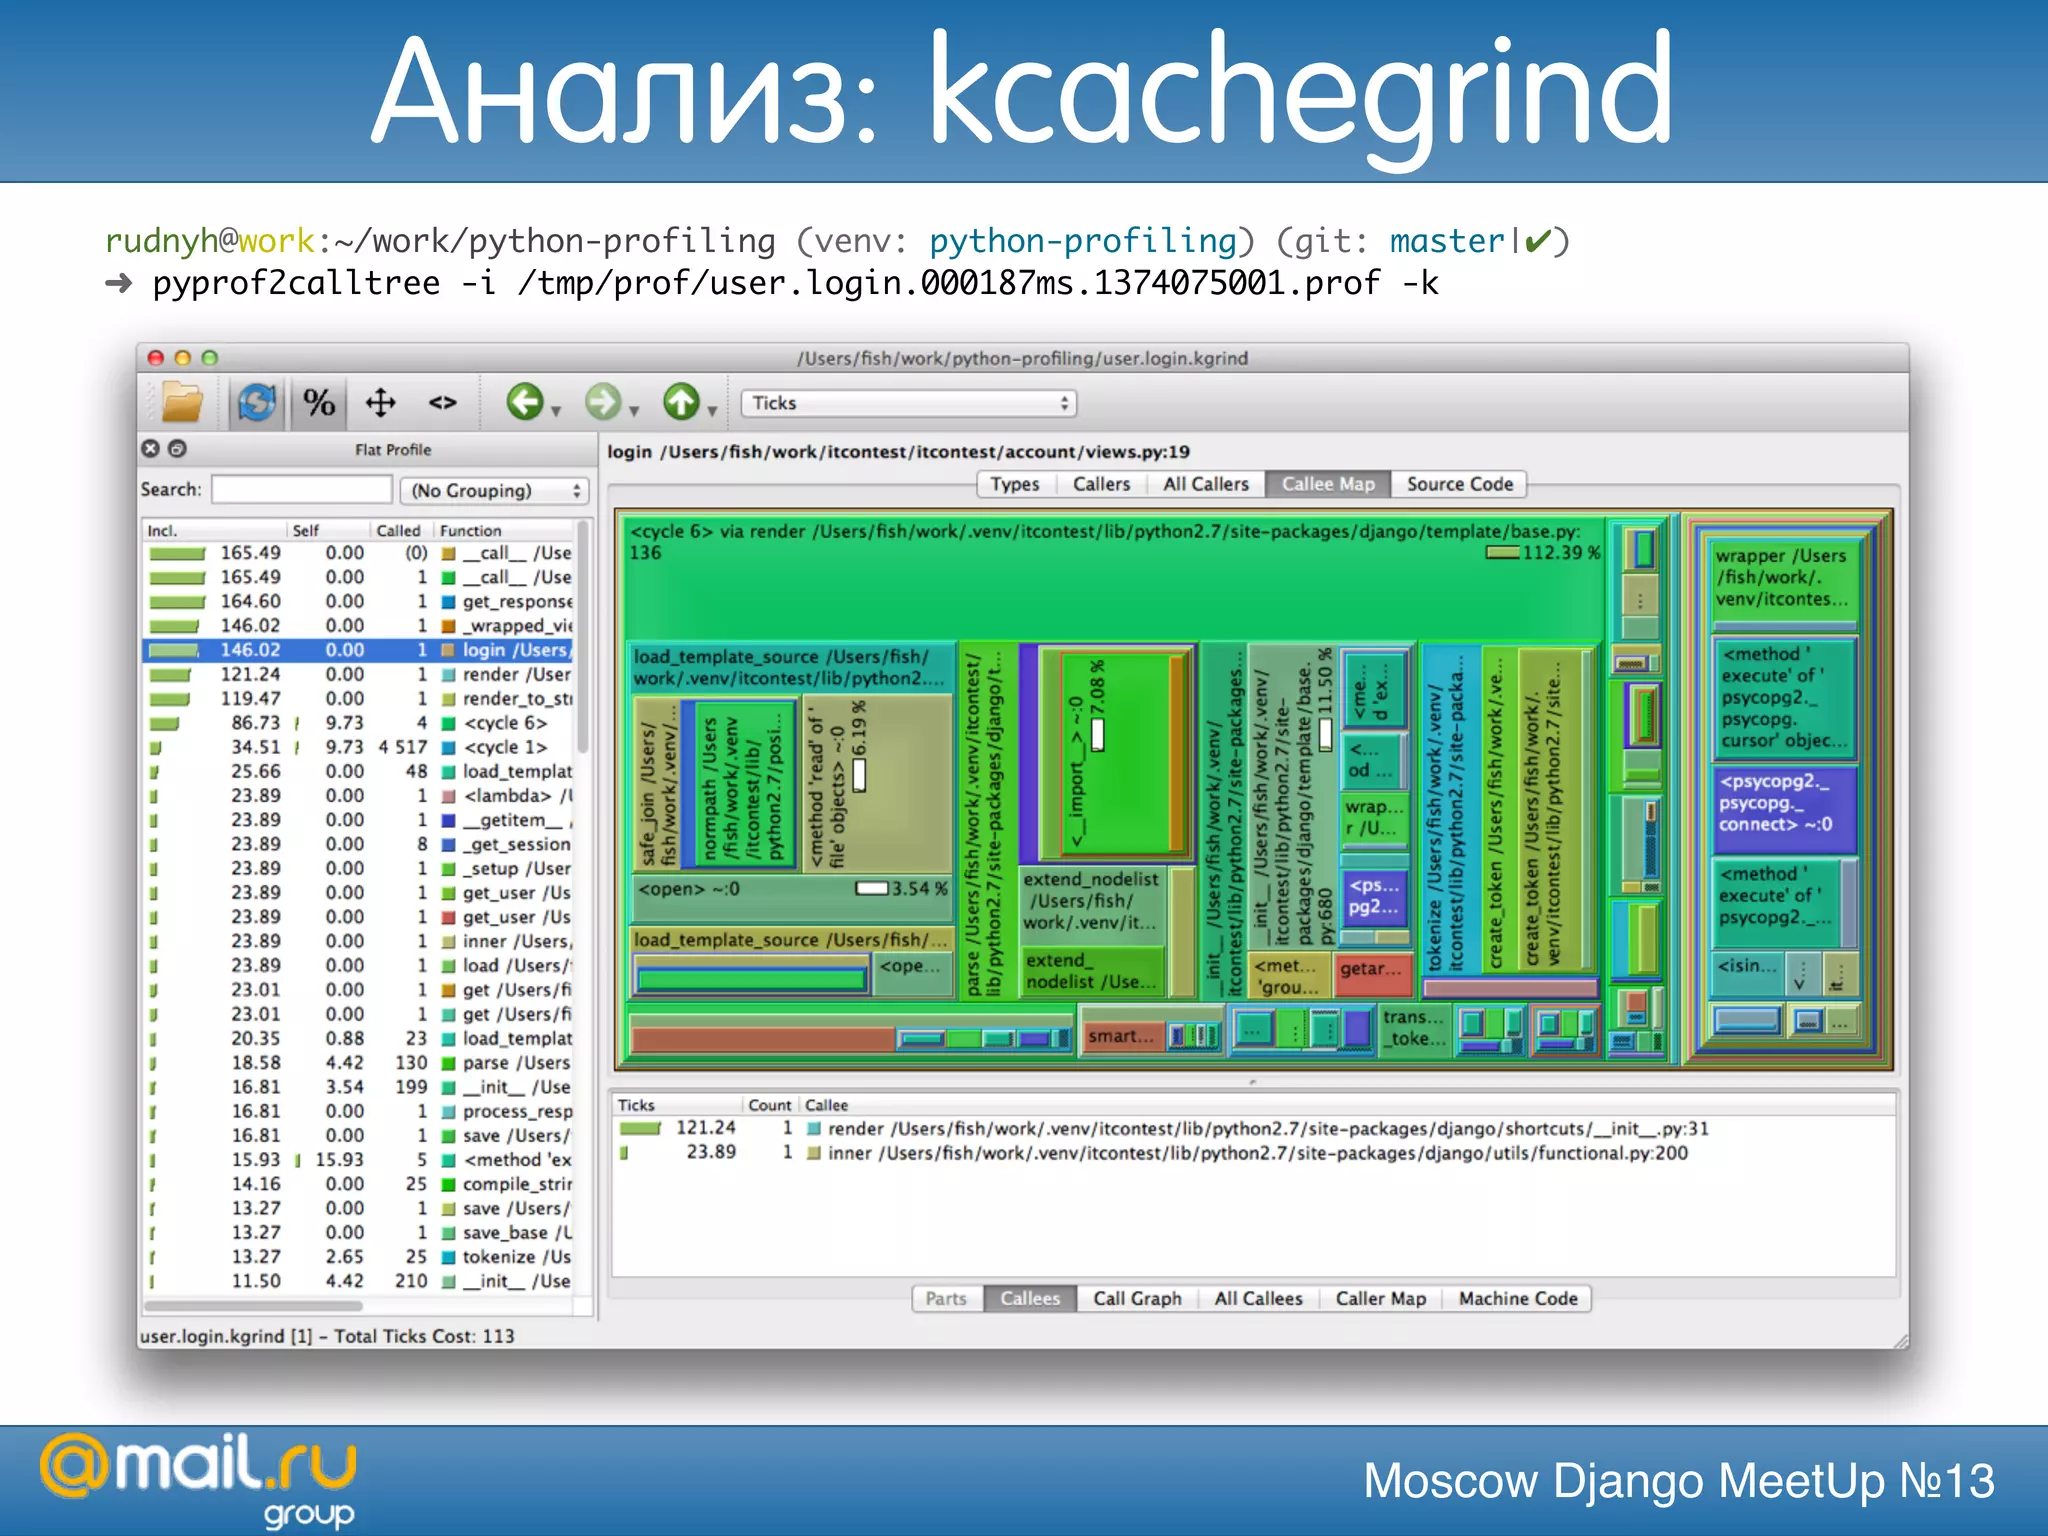The width and height of the screenshot is (2048, 1536).
Task: Open the Ticks event type dropdown
Action: (x=909, y=403)
